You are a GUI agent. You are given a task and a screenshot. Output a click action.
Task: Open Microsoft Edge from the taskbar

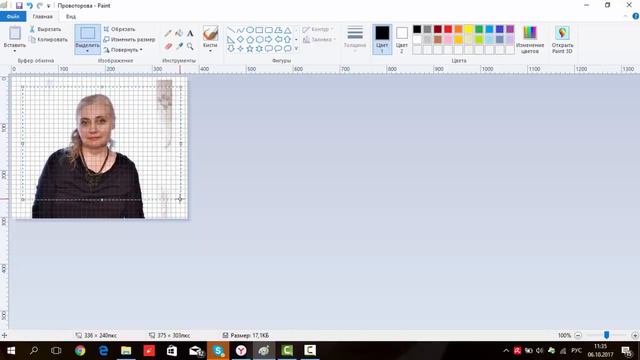click(x=103, y=350)
